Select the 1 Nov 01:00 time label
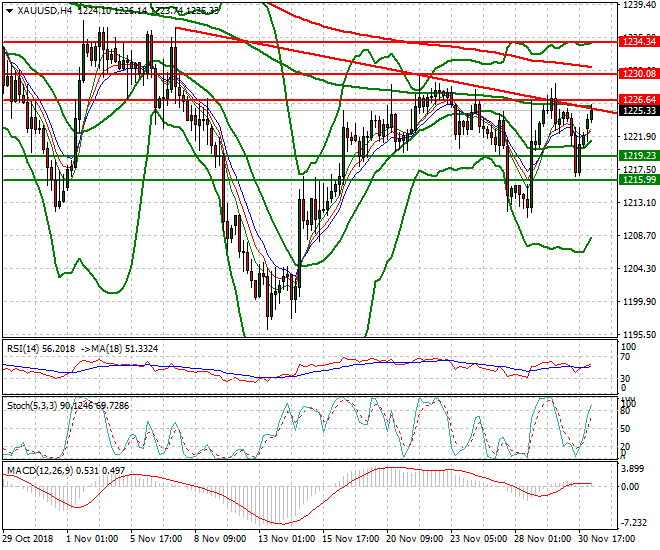 point(92,539)
